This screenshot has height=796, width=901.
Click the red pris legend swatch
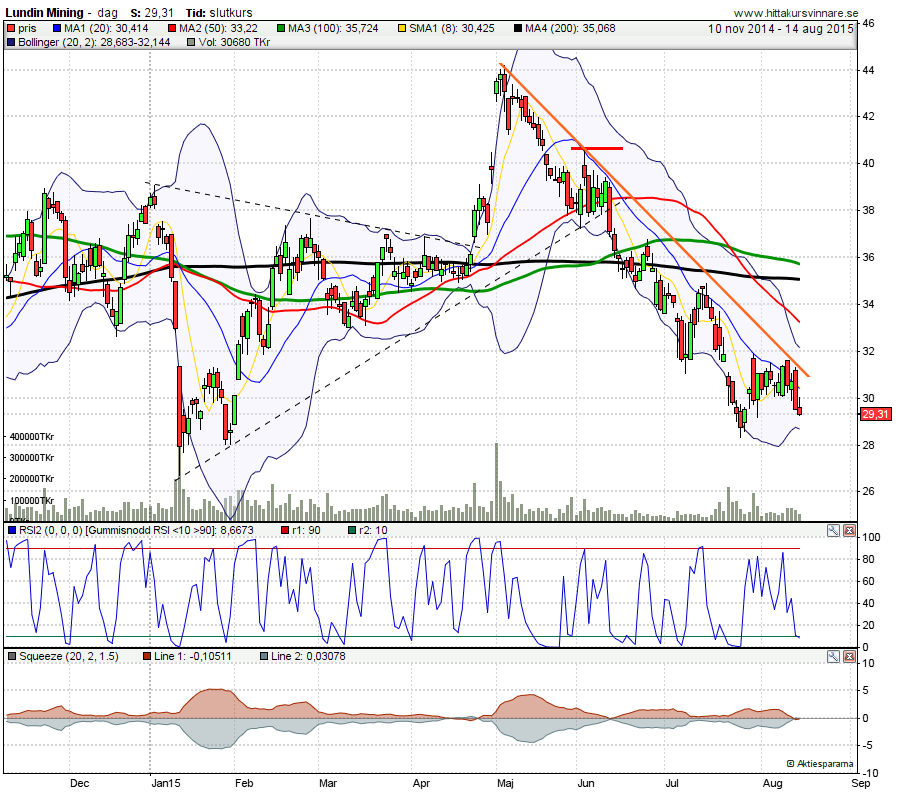(x=11, y=28)
